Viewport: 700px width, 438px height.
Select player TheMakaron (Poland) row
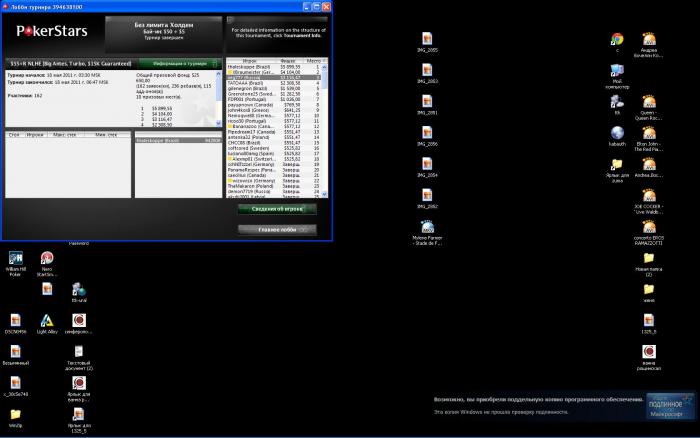(x=274, y=186)
